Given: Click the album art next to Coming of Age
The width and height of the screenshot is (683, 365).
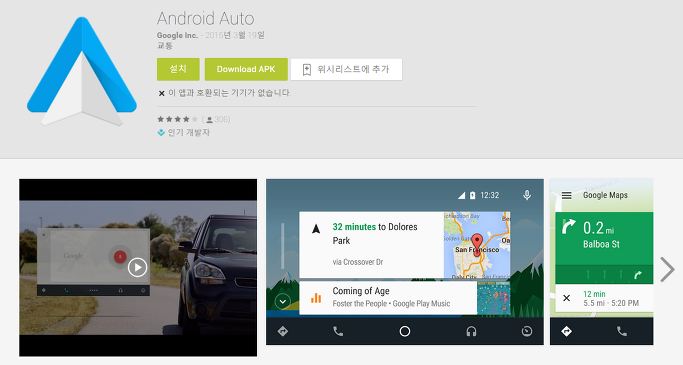Looking at the screenshot, I should 494,298.
